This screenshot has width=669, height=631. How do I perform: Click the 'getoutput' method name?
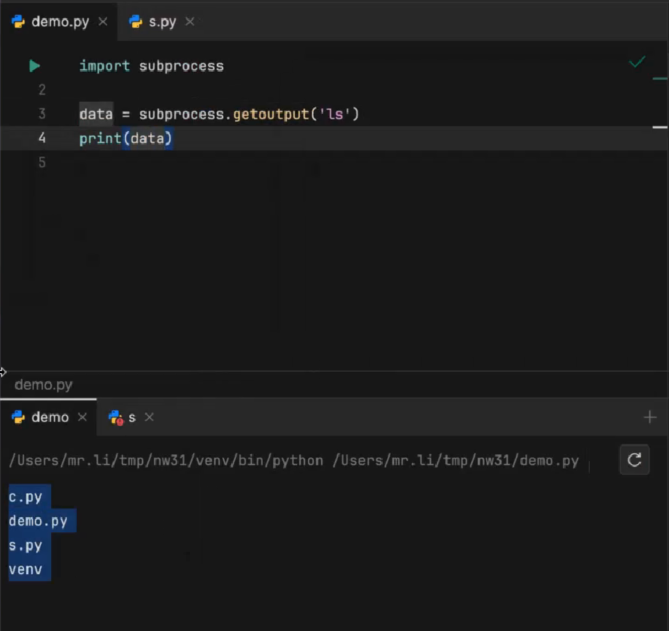click(271, 114)
